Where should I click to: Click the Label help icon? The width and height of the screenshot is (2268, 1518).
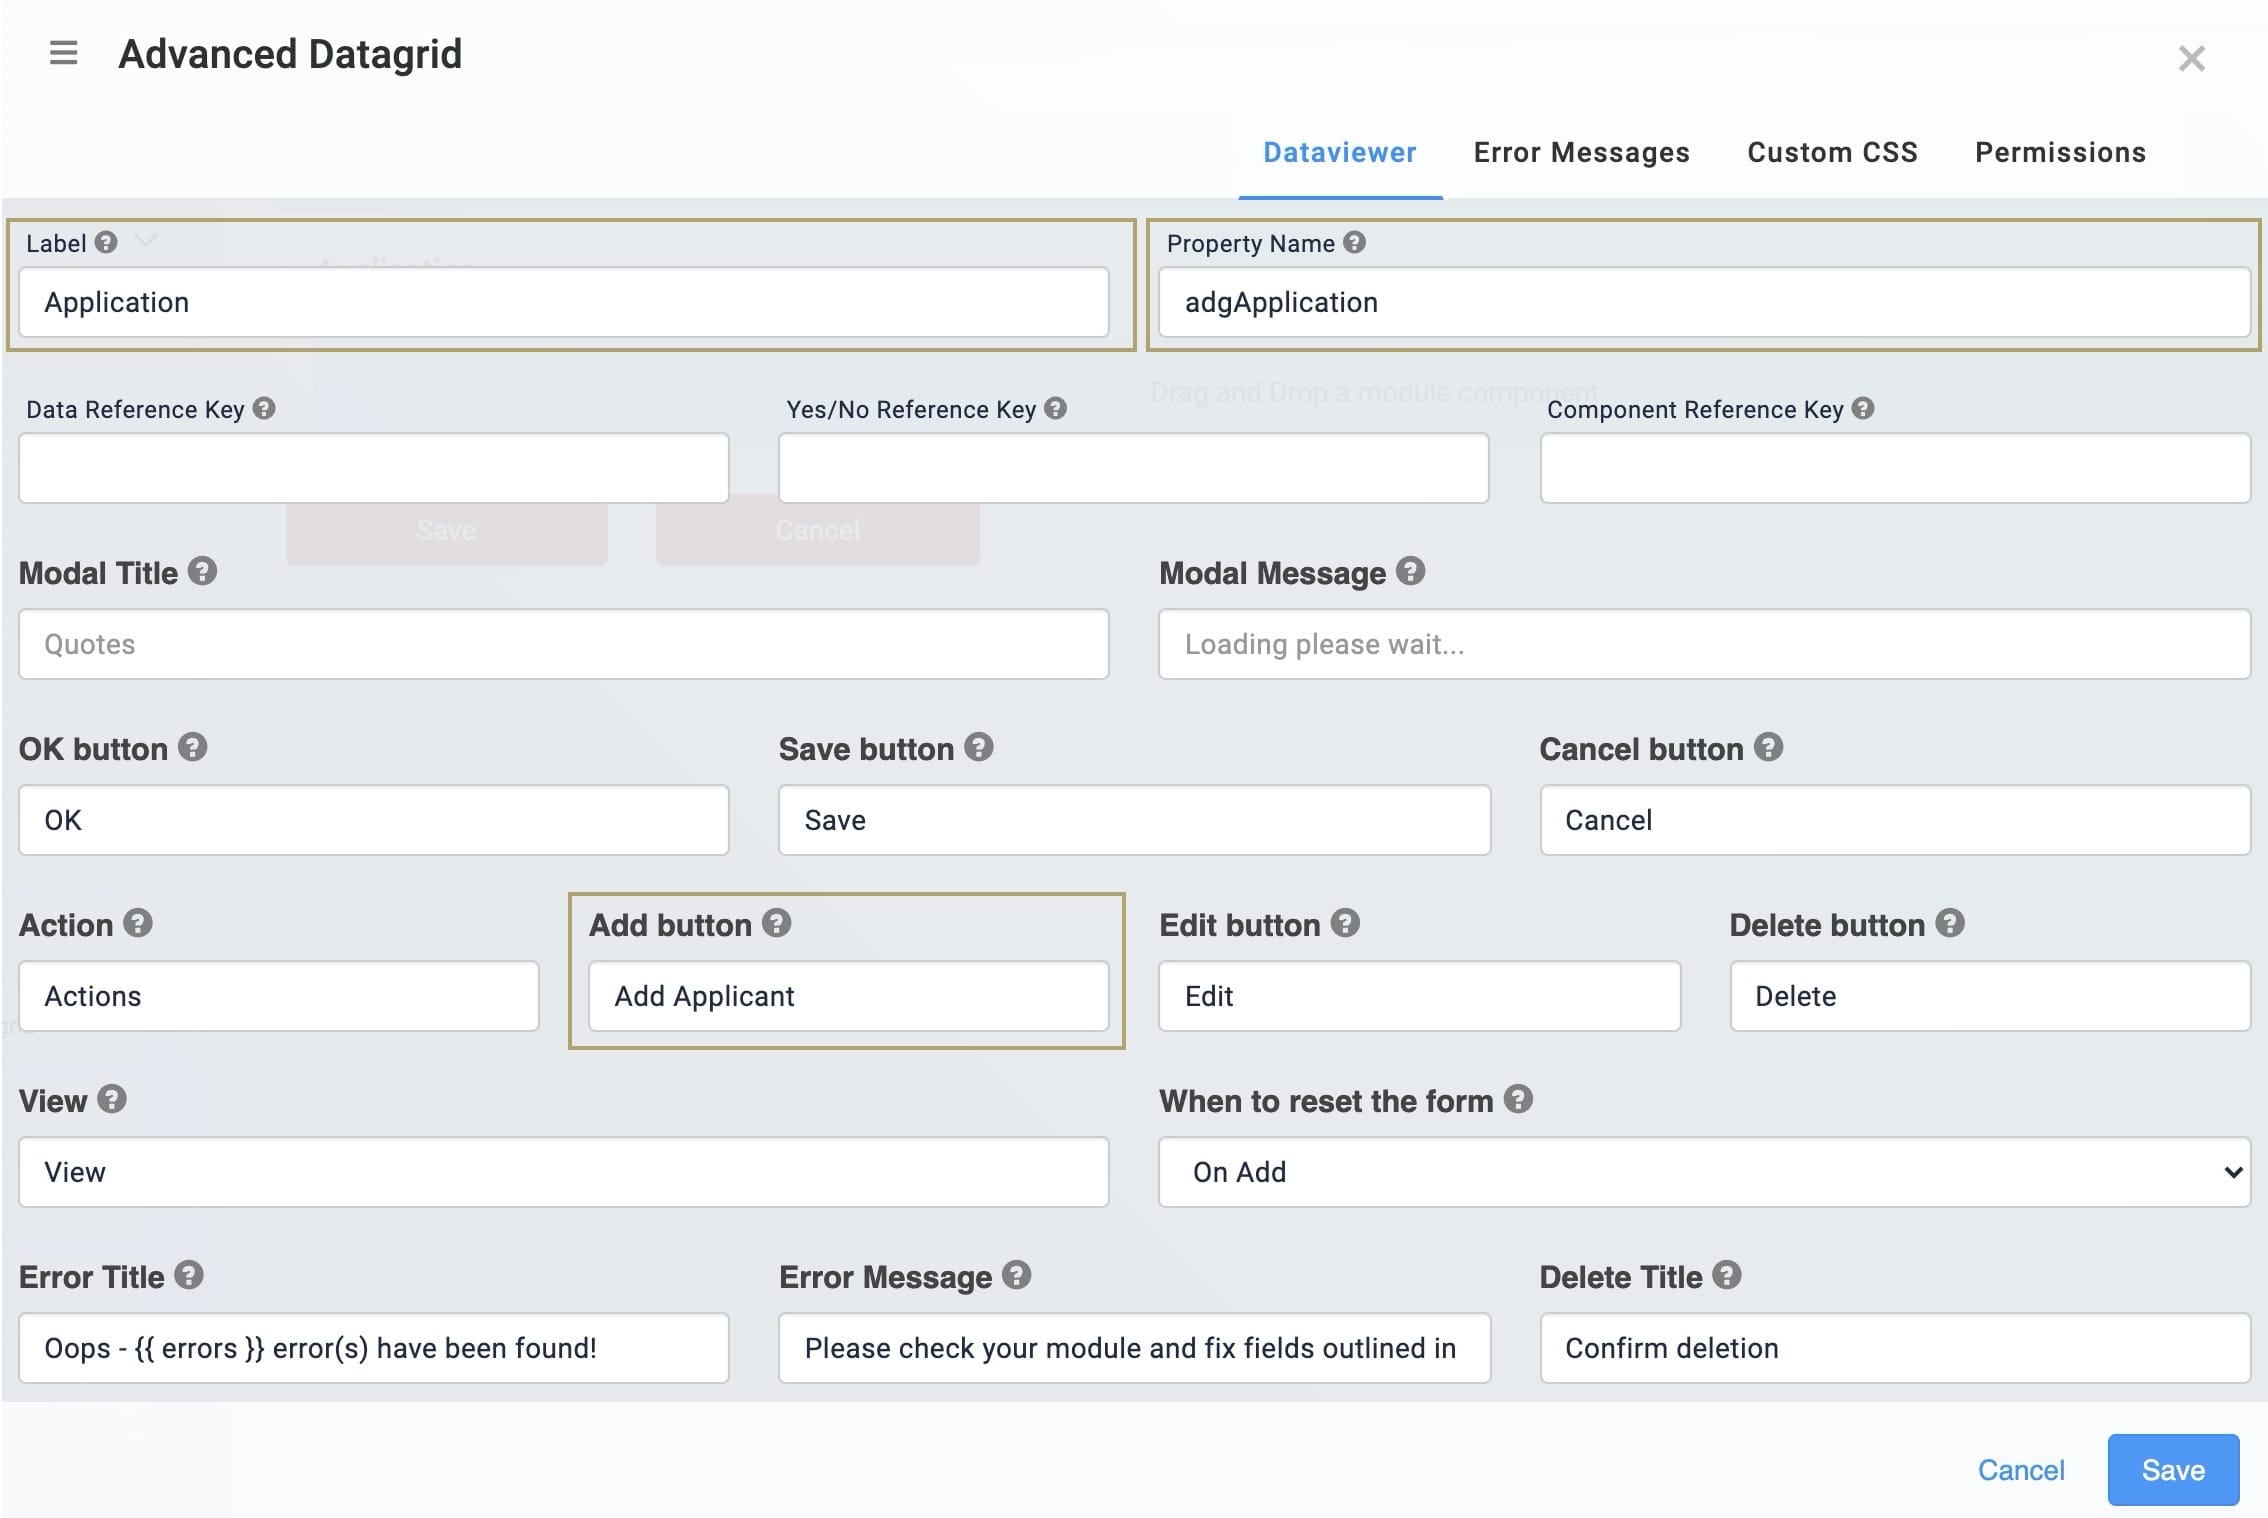pyautogui.click(x=106, y=242)
